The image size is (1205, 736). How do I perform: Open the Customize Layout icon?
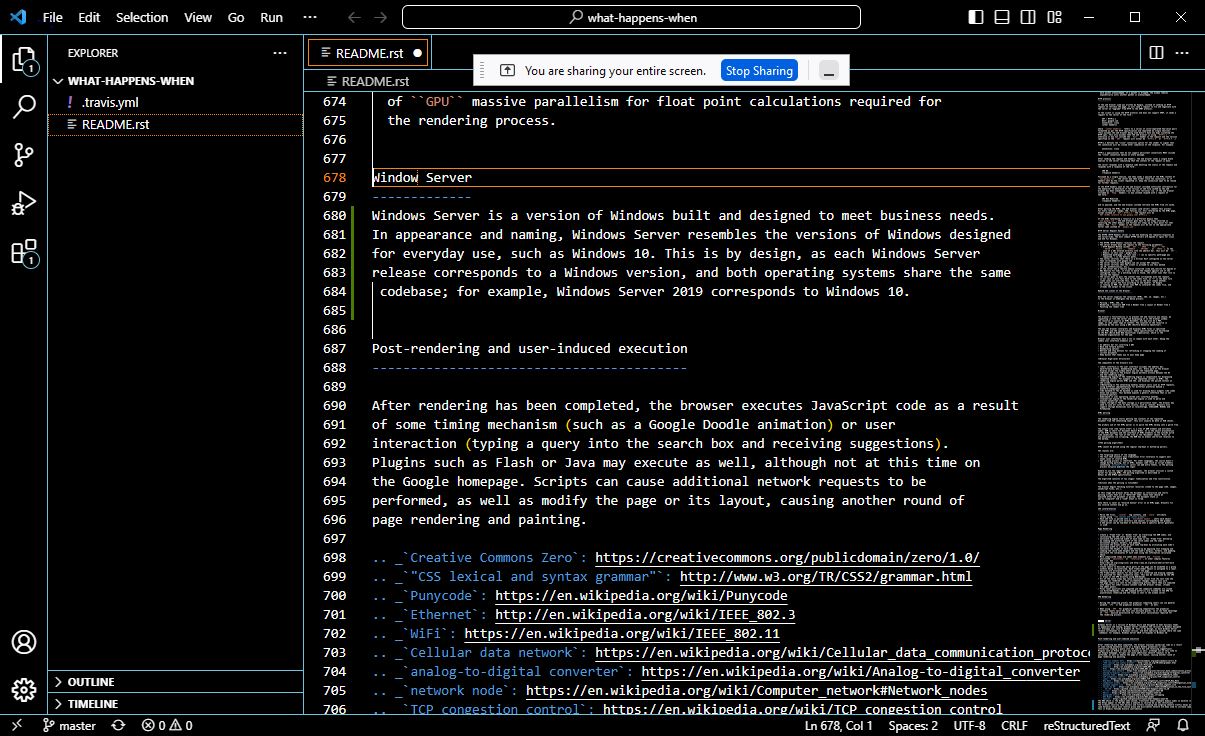1055,17
